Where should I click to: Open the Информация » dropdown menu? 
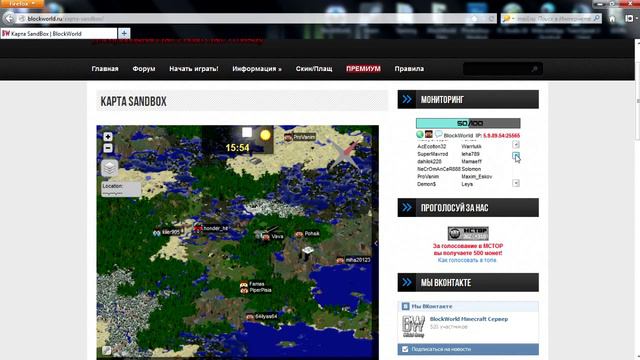click(257, 69)
